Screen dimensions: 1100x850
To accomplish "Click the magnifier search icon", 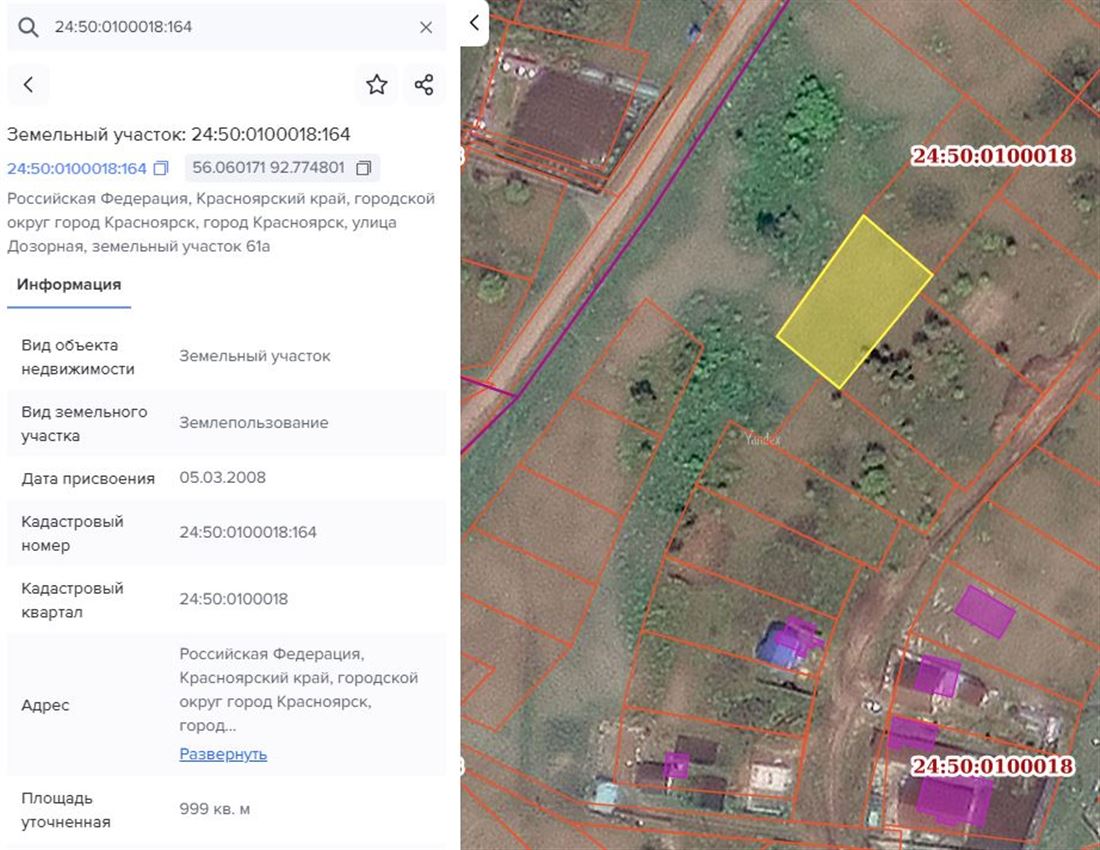I will [x=29, y=27].
